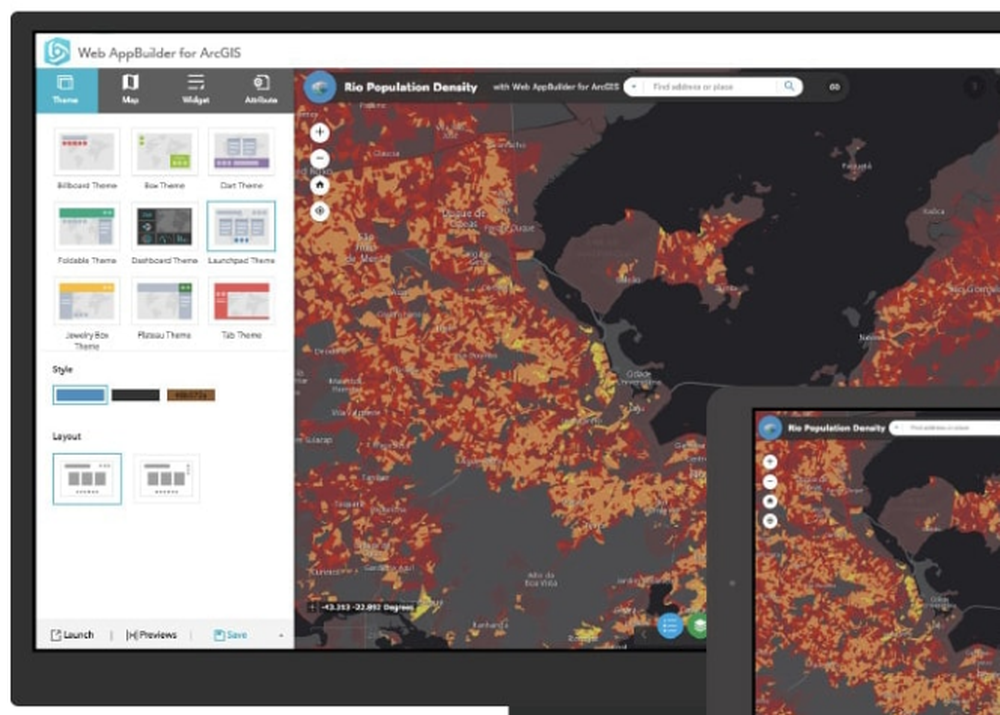The width and height of the screenshot is (1000, 715).
Task: Select the brown style swatch
Action: pyautogui.click(x=191, y=395)
